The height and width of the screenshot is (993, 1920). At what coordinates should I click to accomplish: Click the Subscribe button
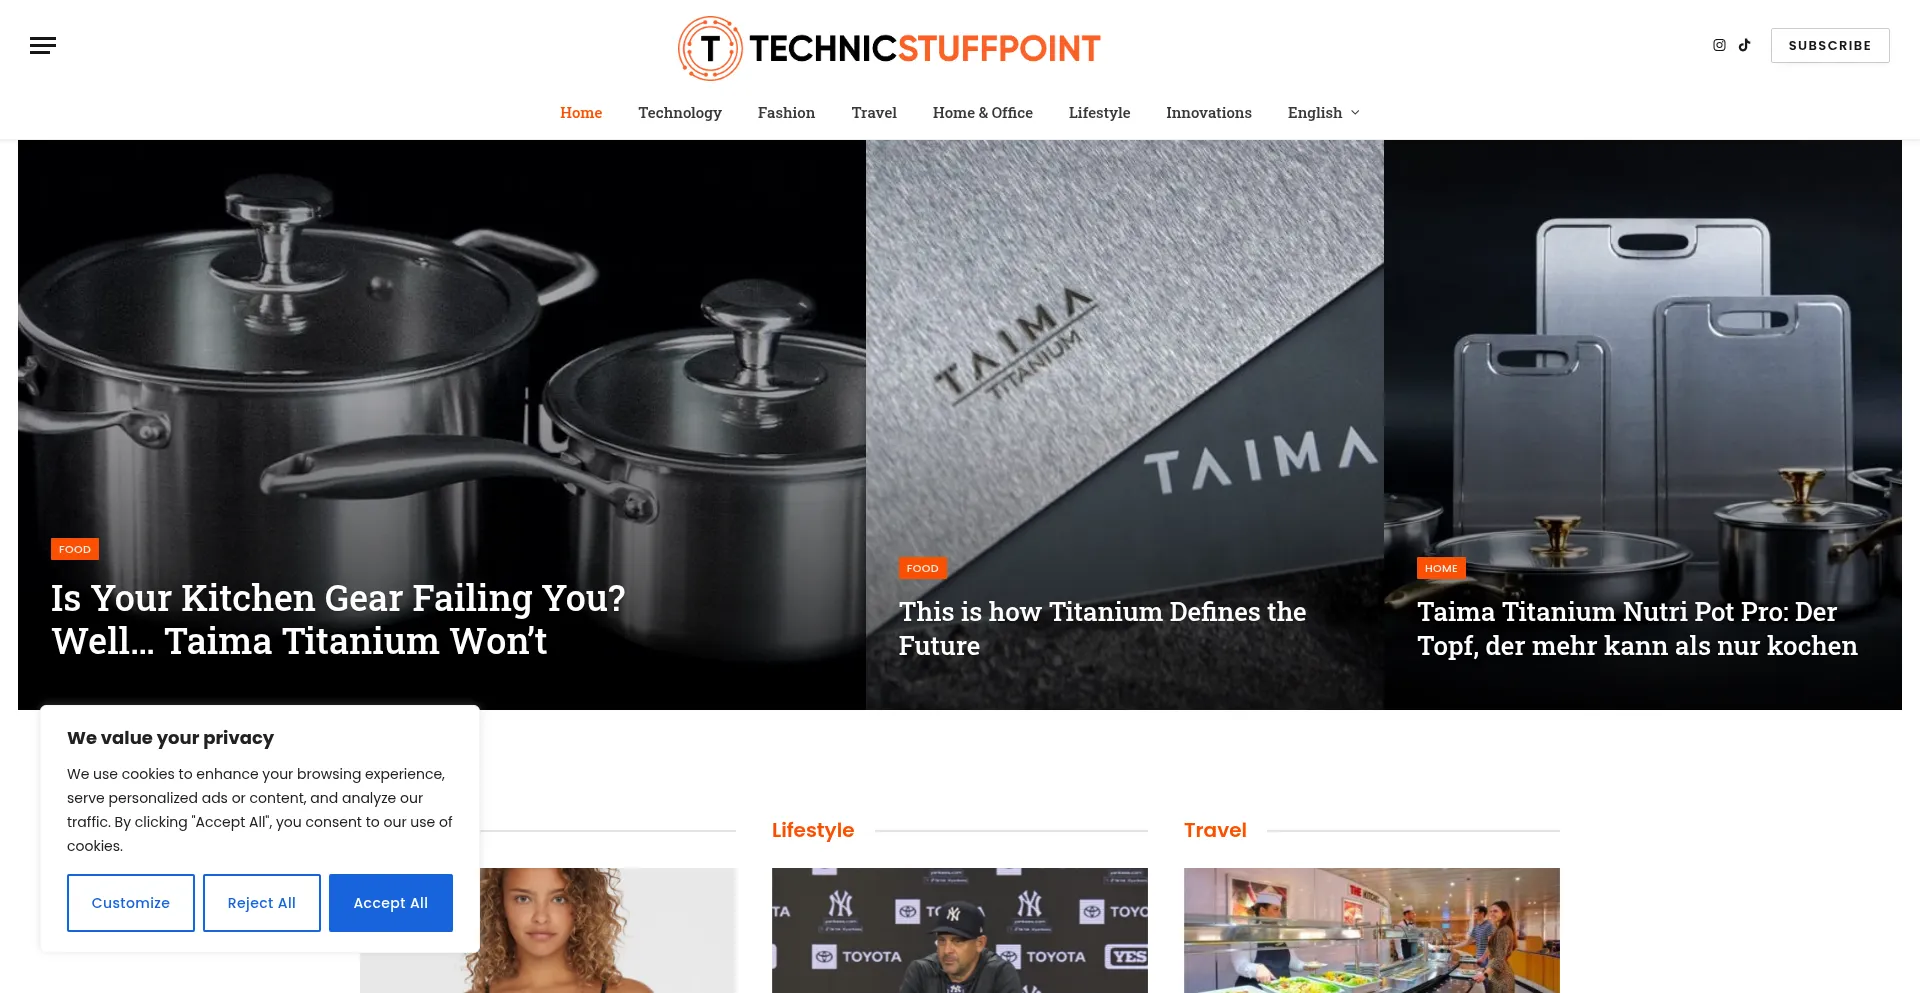(1830, 46)
